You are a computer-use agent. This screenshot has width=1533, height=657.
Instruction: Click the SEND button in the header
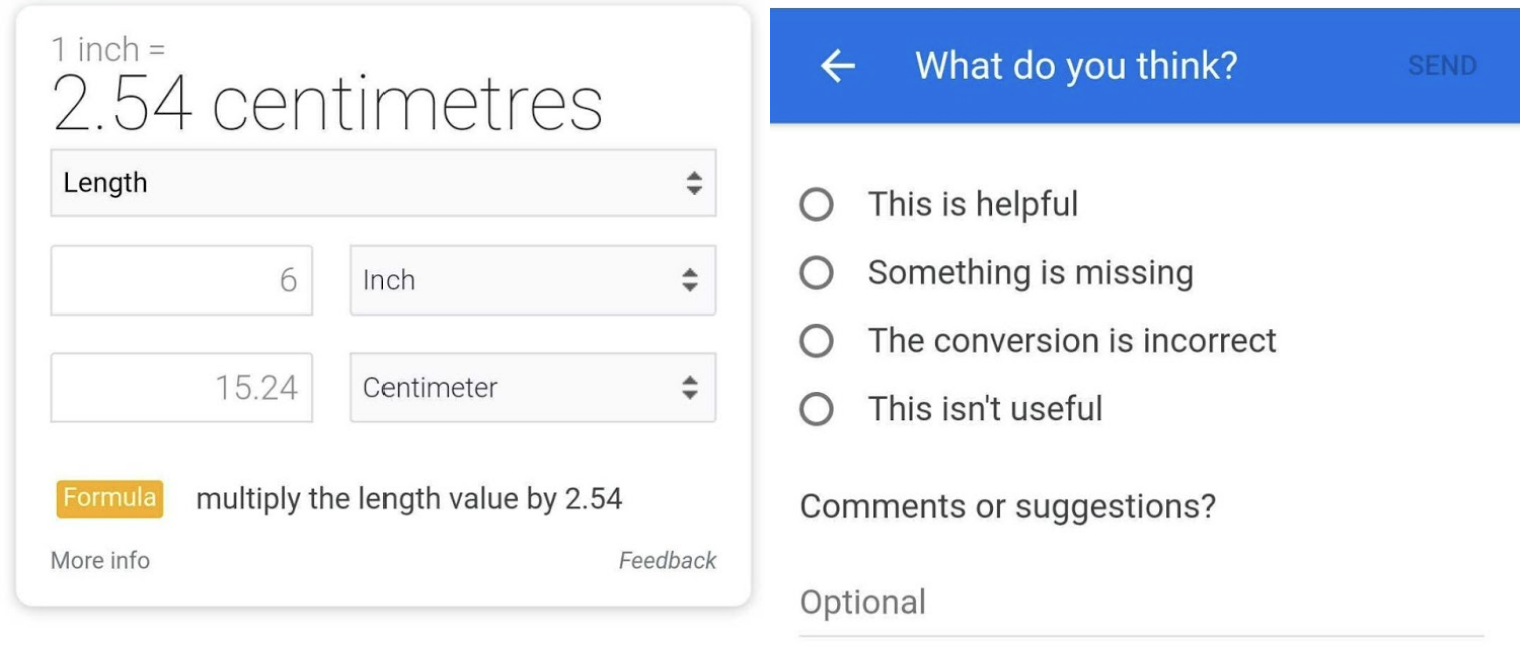[1441, 66]
